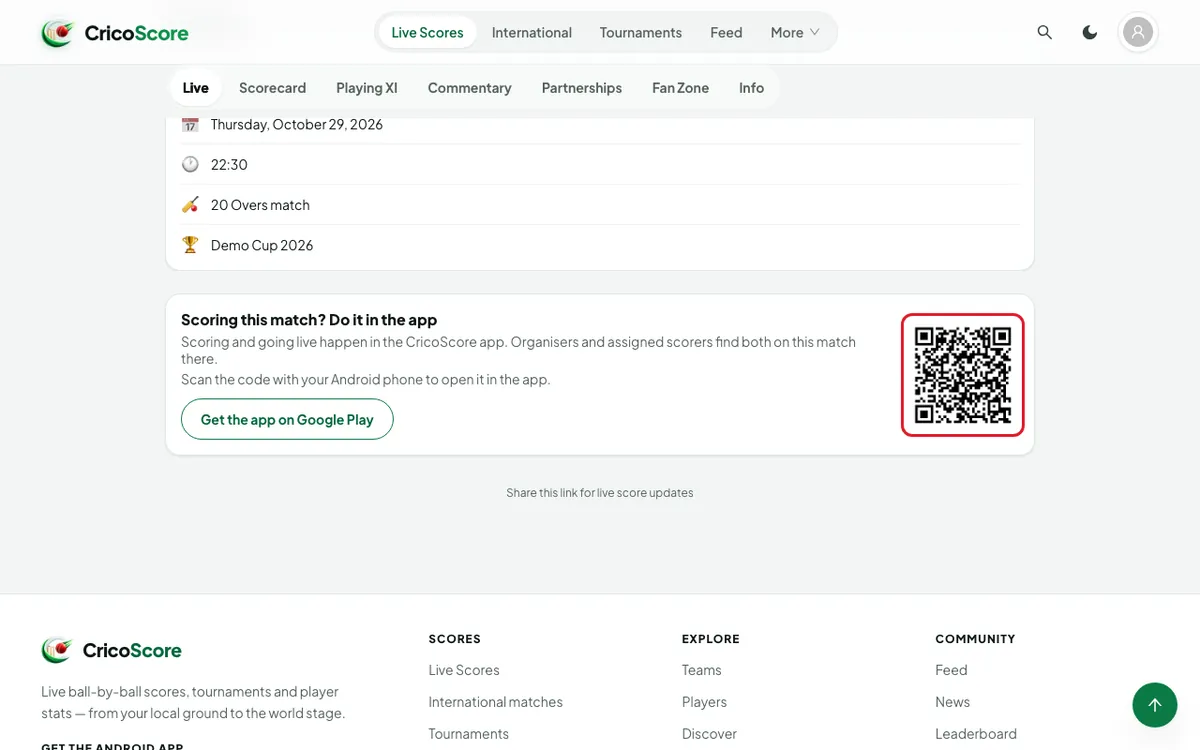The width and height of the screenshot is (1200, 750).
Task: Click the Demo Cup 2026 text
Action: tap(262, 245)
